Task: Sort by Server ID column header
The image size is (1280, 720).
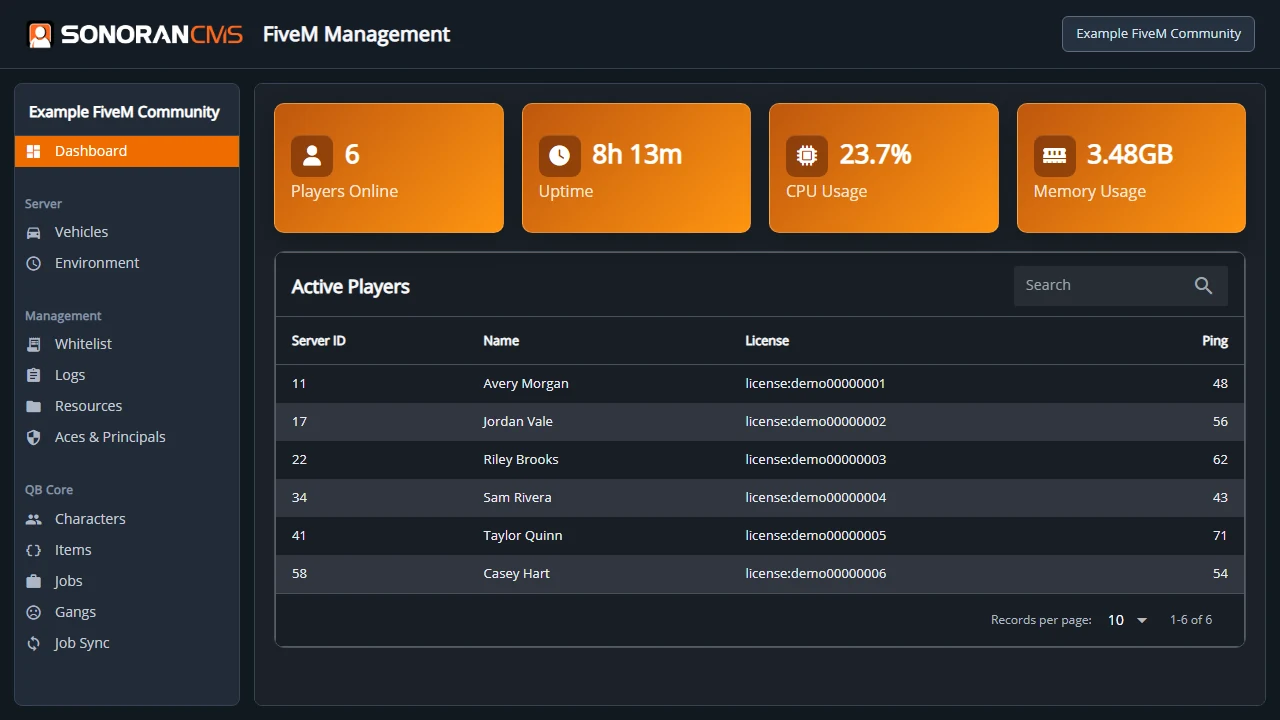Action: (x=318, y=341)
